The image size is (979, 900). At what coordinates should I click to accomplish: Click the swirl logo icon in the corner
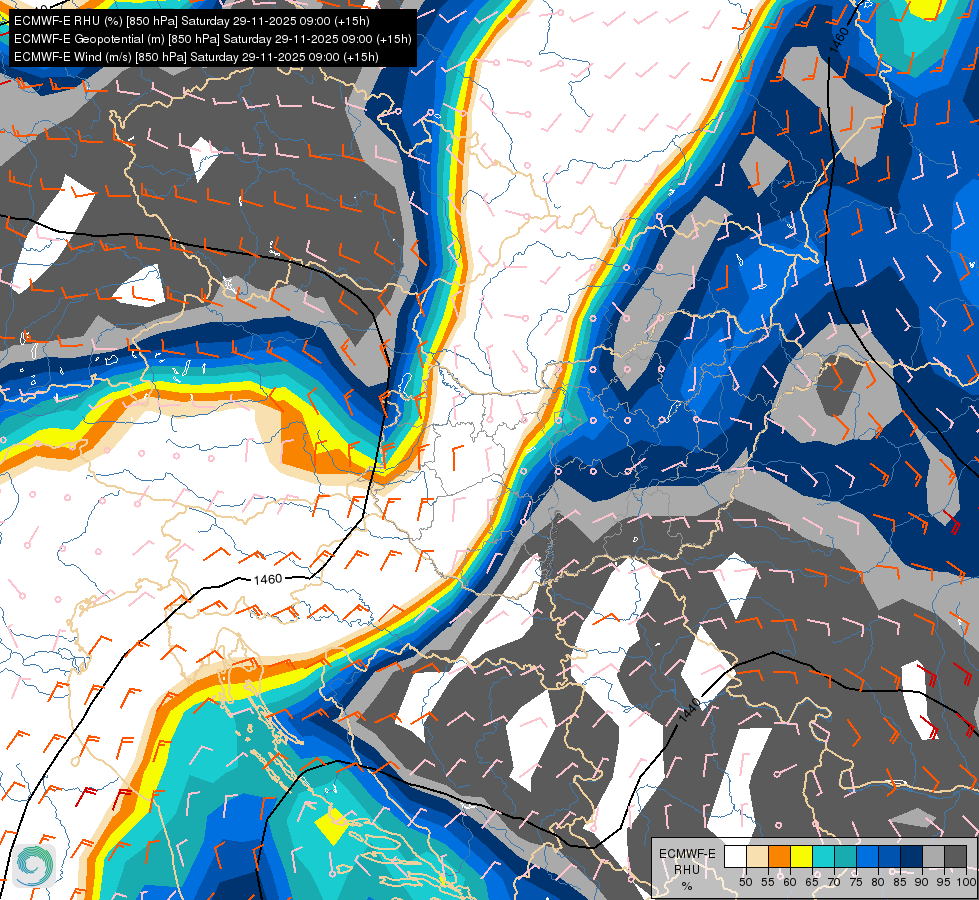[x=34, y=865]
